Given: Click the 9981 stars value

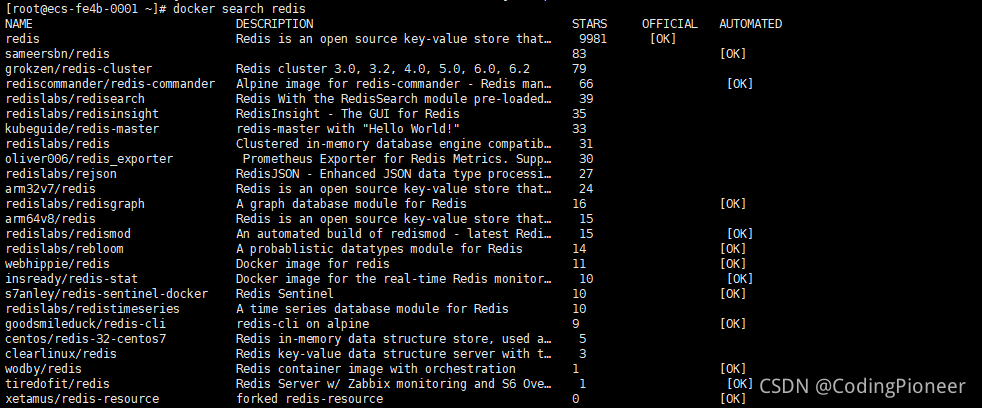Looking at the screenshot, I should coord(593,39).
